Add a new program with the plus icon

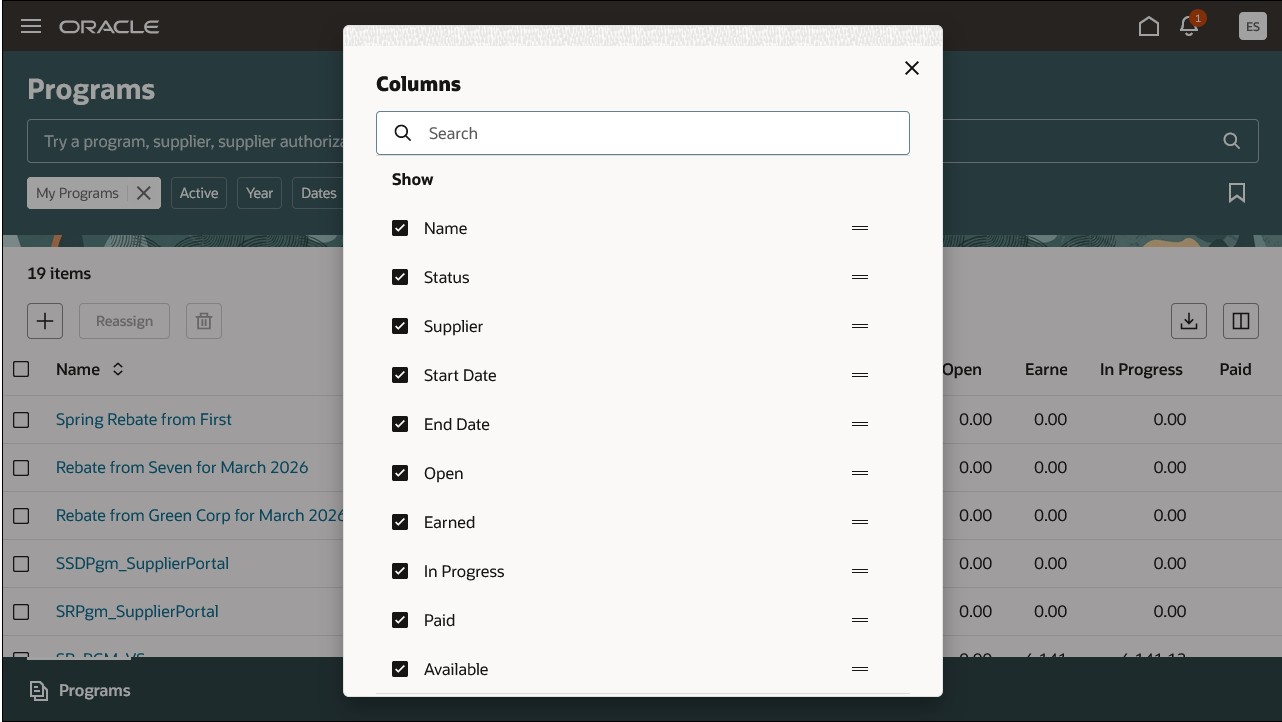coord(44,320)
